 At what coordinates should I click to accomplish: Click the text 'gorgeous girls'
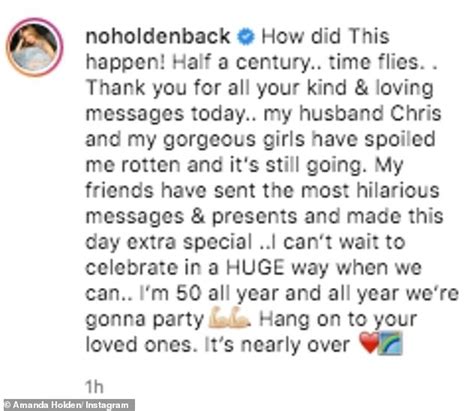pyautogui.click(x=234, y=139)
